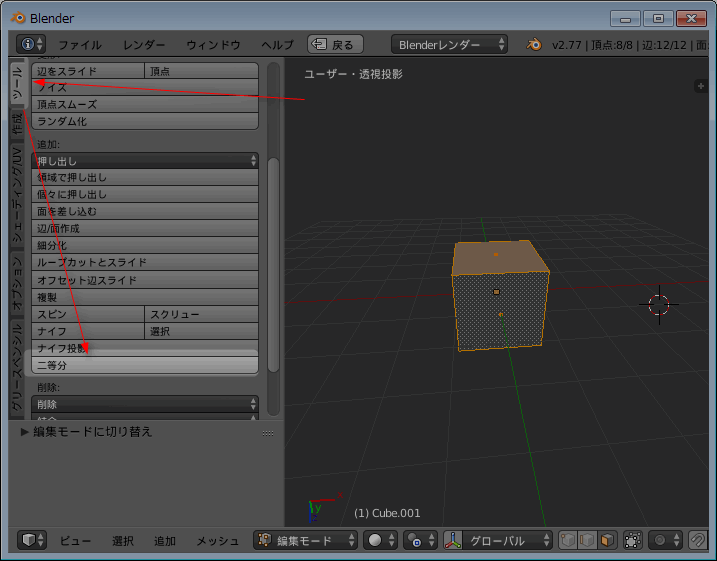Screen dimensions: 717x561
Task: Click the tool shelf vertical scrollbar
Action: click(273, 265)
